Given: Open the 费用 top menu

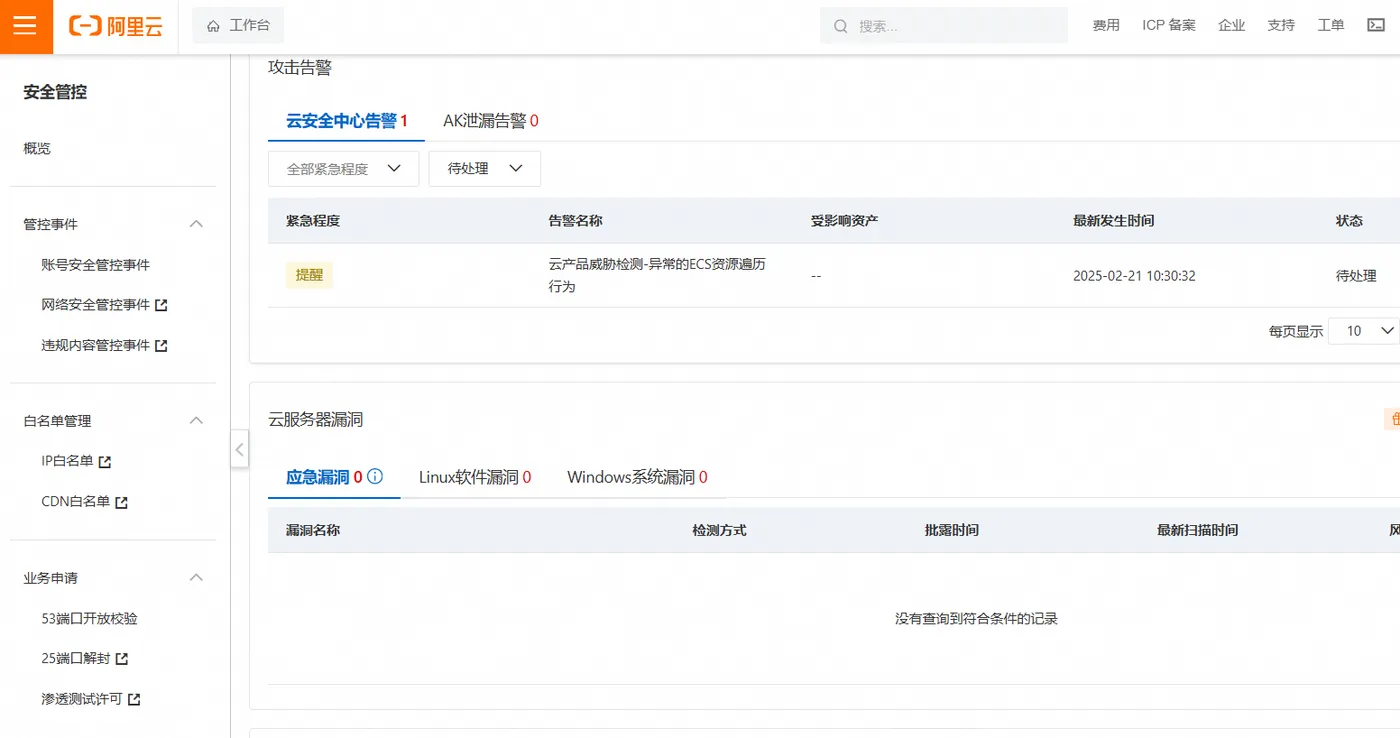Looking at the screenshot, I should pyautogui.click(x=1106, y=26).
